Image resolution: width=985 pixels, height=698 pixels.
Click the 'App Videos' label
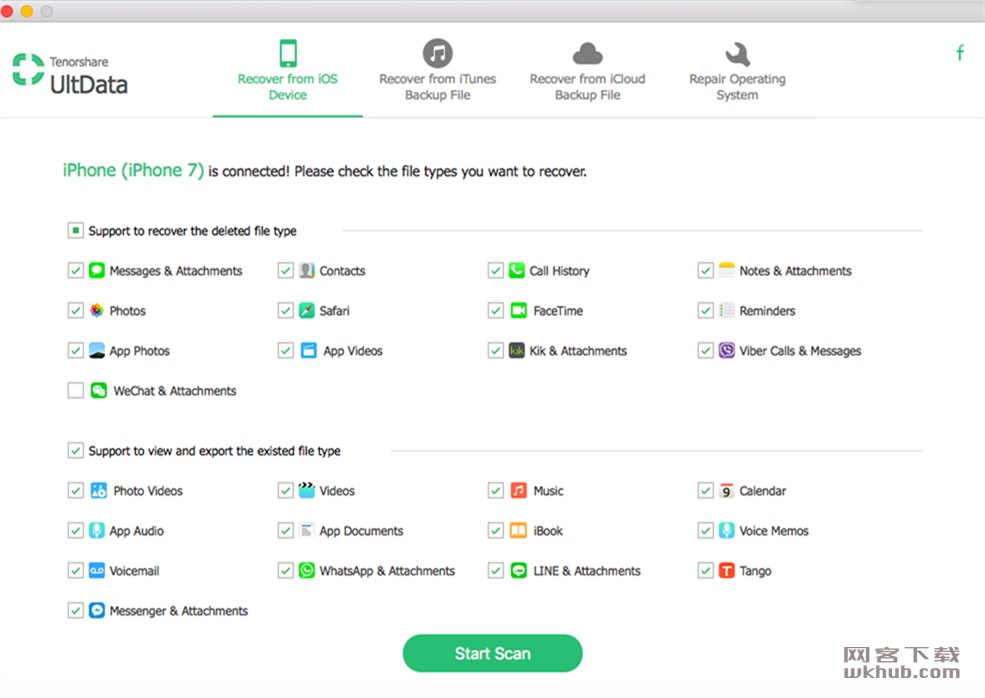pyautogui.click(x=353, y=351)
